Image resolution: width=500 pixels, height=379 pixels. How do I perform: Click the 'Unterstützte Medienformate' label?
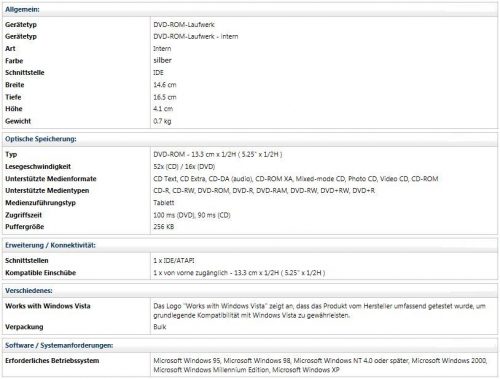point(51,179)
